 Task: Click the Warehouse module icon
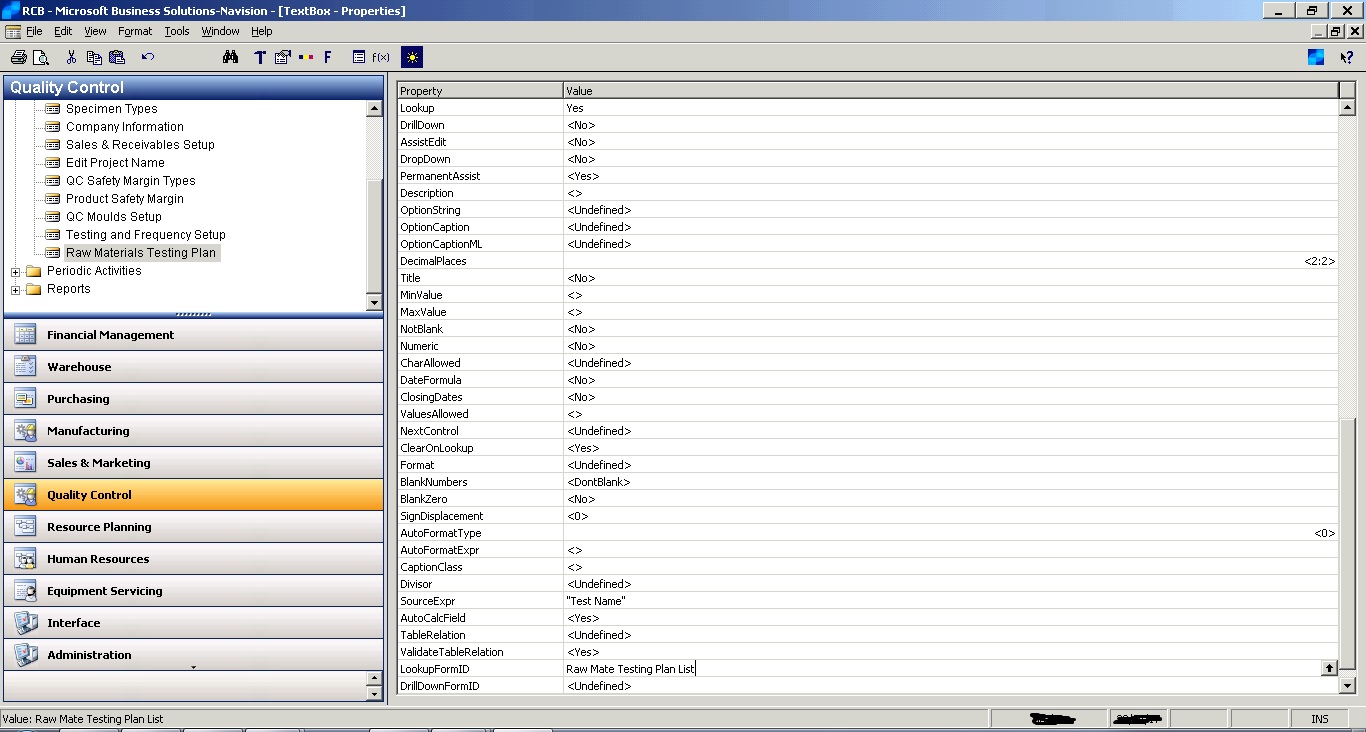(x=25, y=367)
